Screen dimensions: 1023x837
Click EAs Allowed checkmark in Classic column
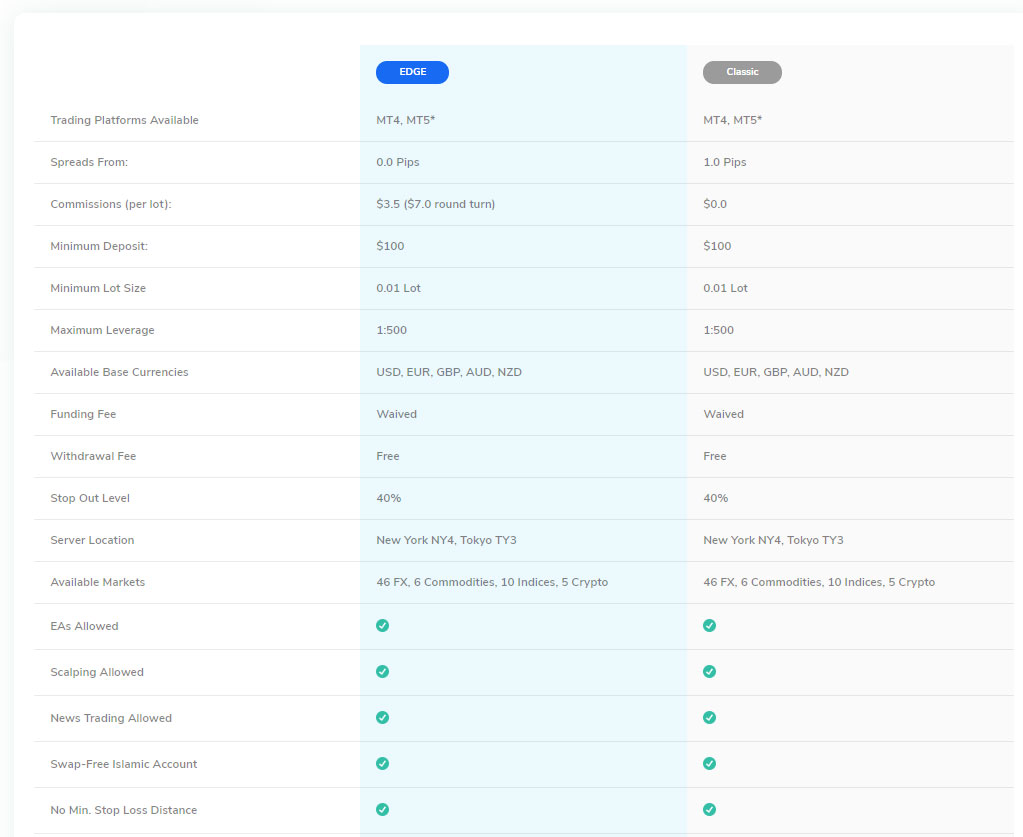[x=709, y=626]
